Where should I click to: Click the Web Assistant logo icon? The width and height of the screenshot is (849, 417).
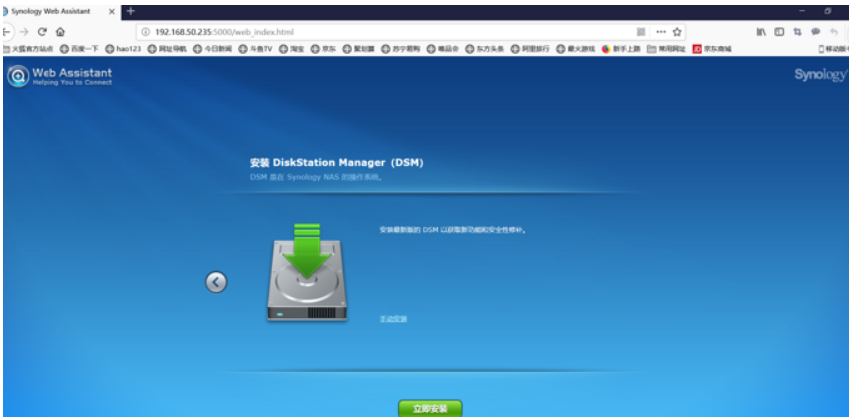tap(18, 76)
